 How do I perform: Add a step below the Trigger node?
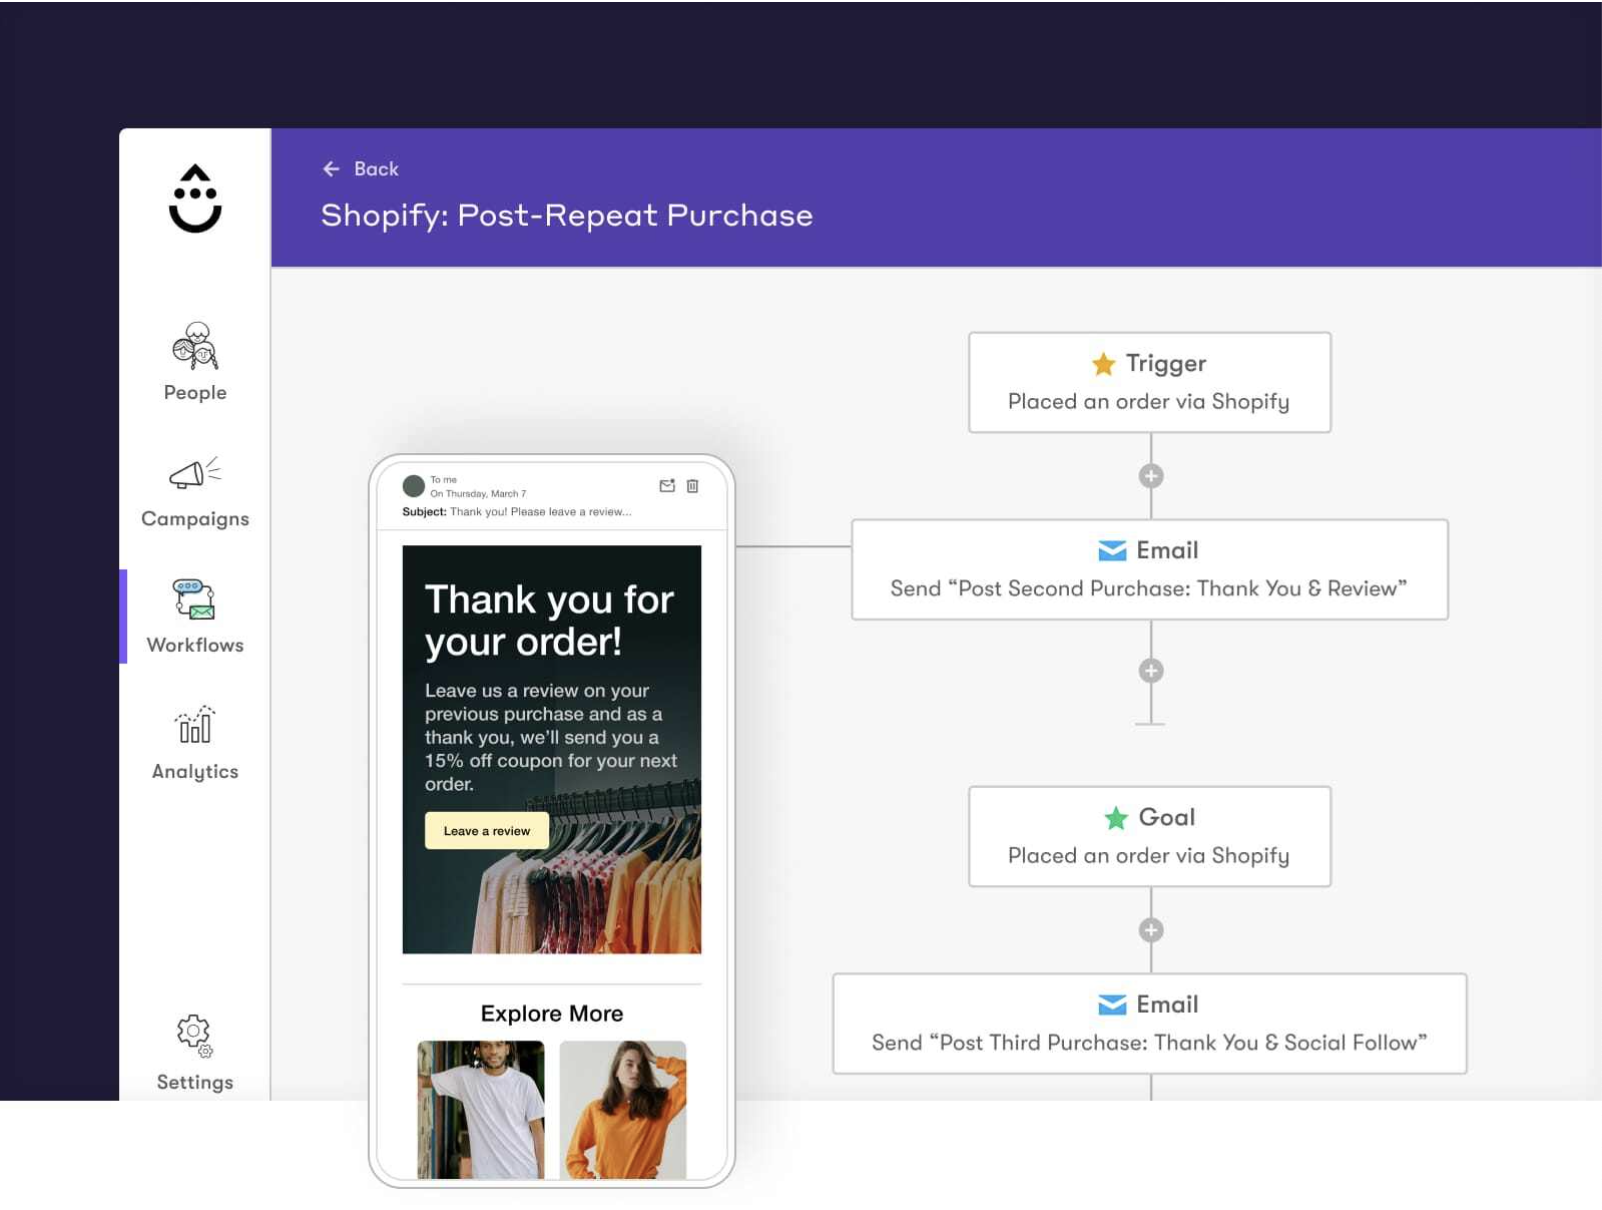(x=1150, y=475)
